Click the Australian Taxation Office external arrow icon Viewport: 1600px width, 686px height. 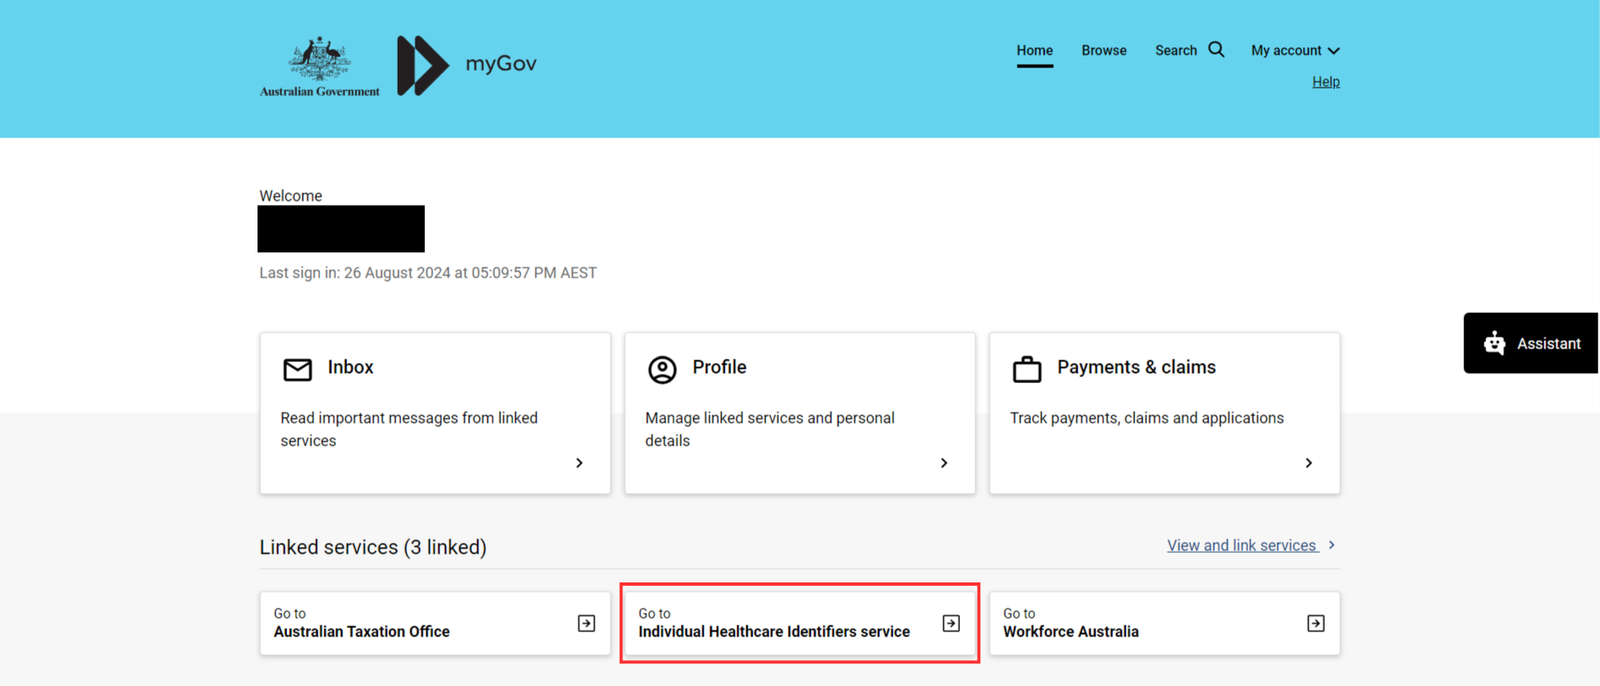(587, 623)
